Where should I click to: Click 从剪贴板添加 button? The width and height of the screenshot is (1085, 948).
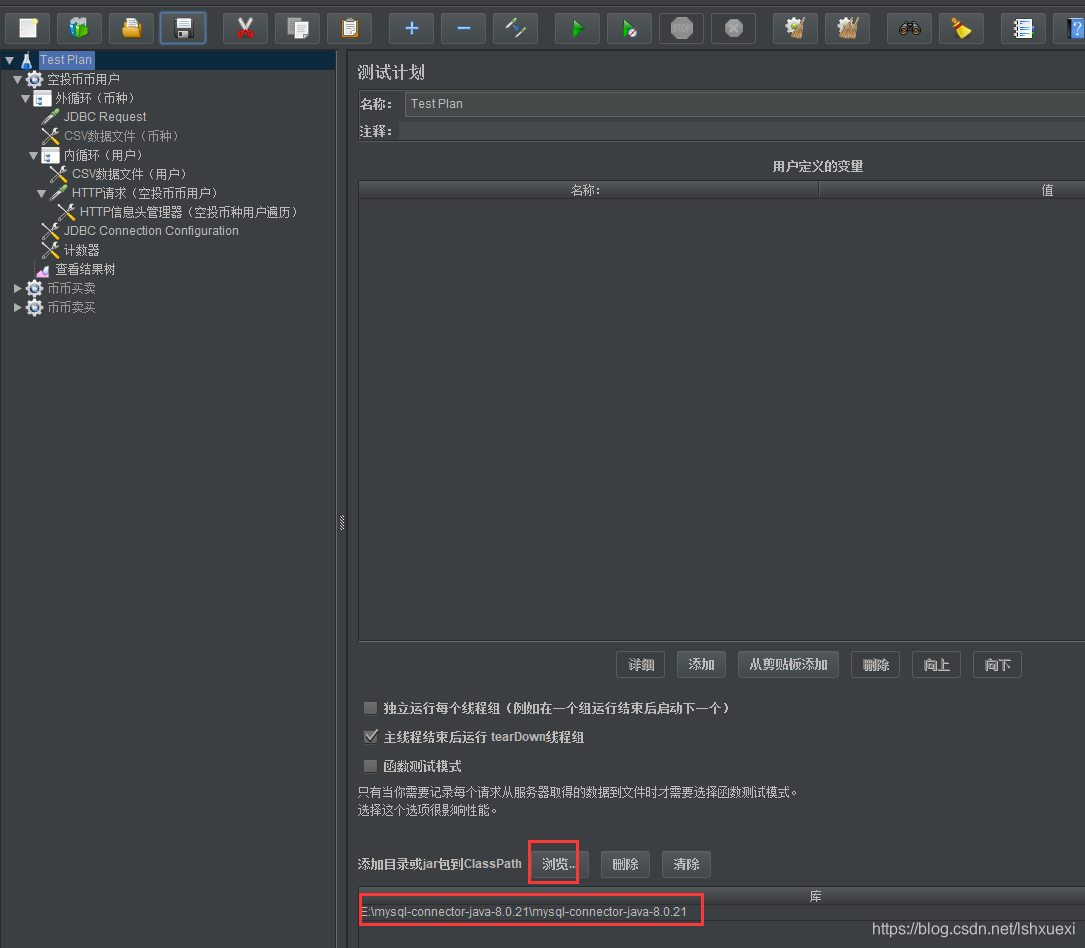(x=788, y=664)
